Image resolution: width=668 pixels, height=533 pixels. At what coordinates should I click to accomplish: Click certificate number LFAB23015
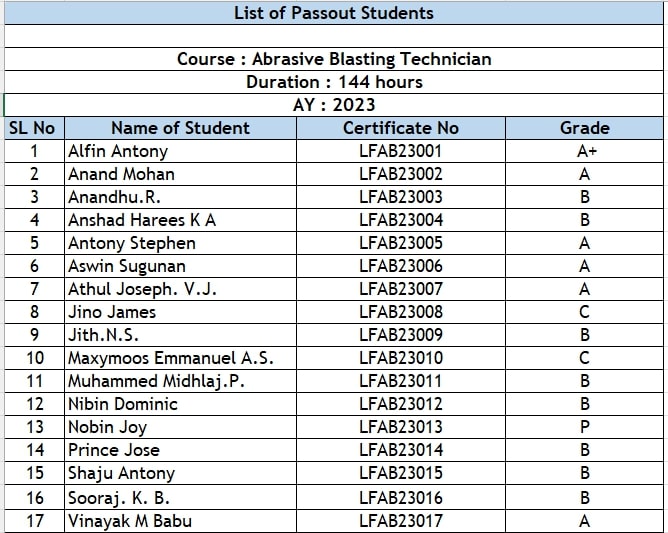[401, 473]
